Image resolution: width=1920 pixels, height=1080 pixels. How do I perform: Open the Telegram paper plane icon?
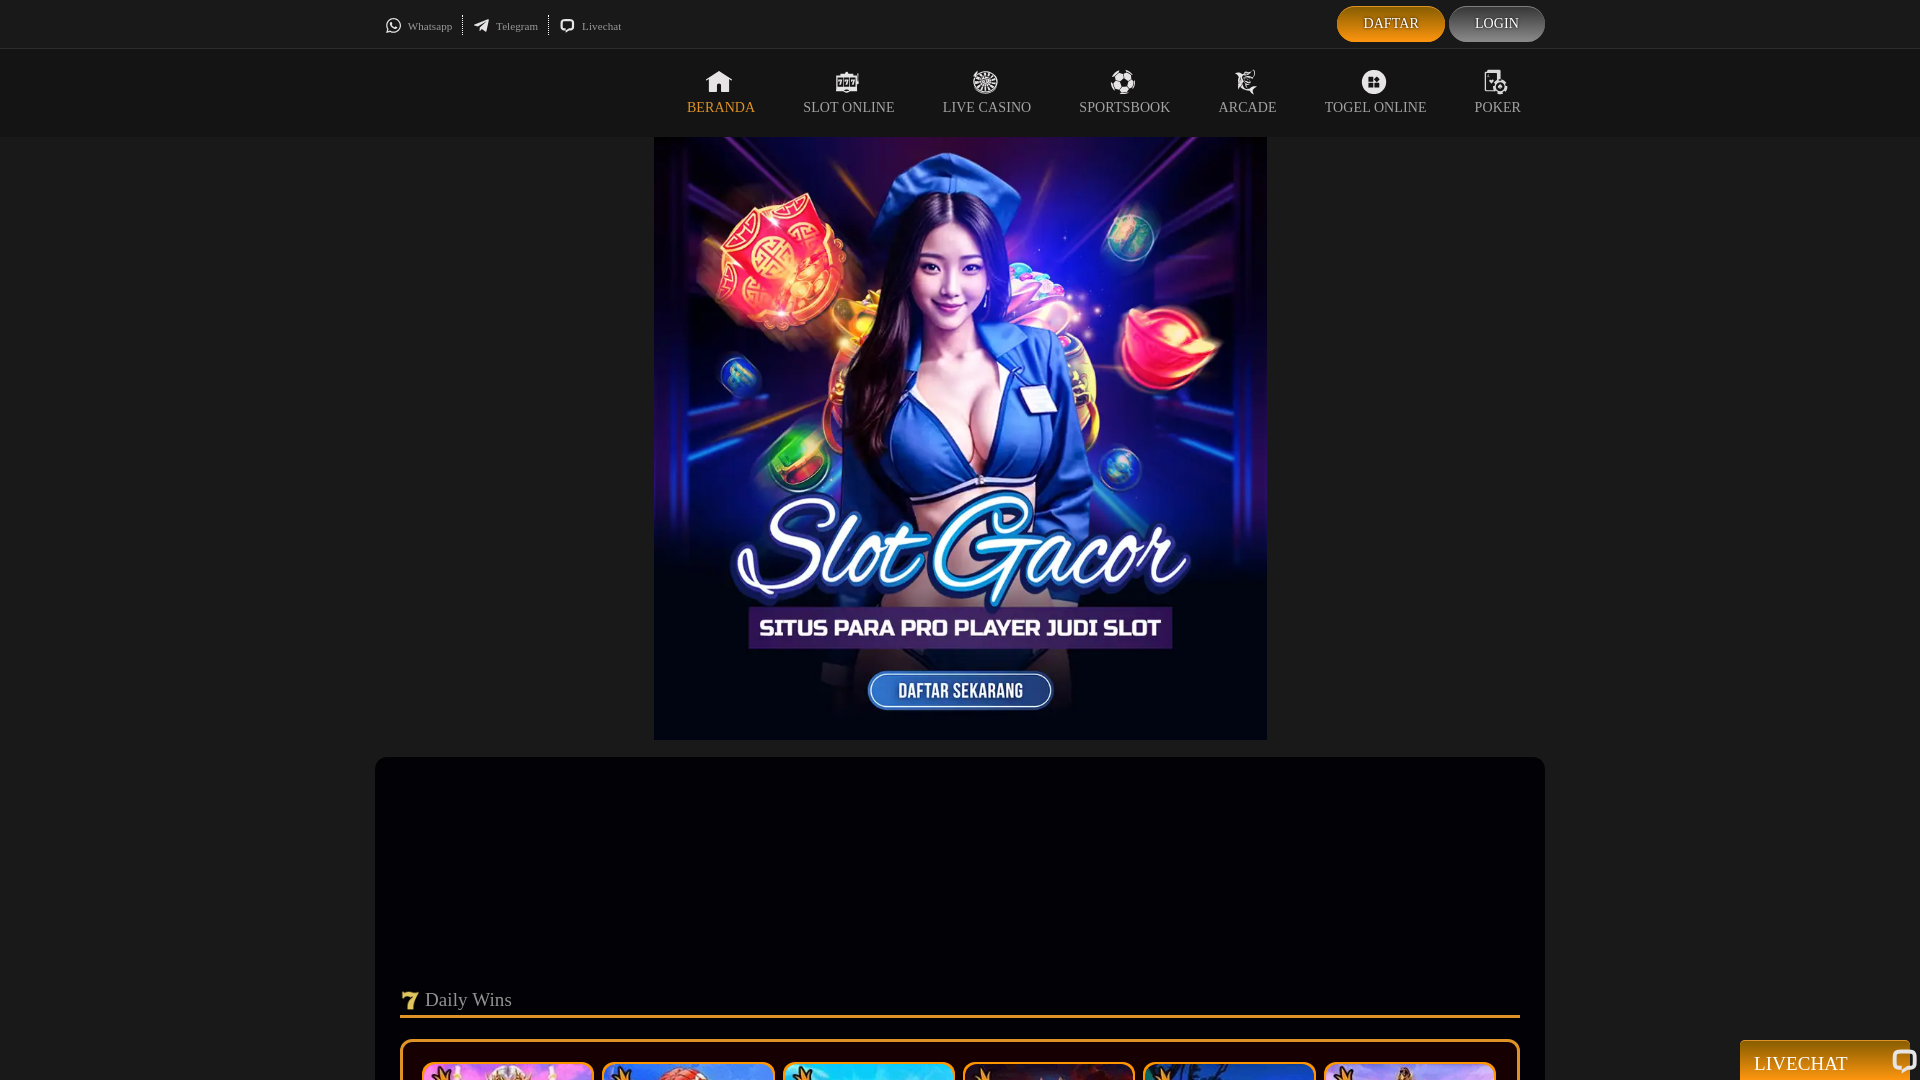[482, 26]
